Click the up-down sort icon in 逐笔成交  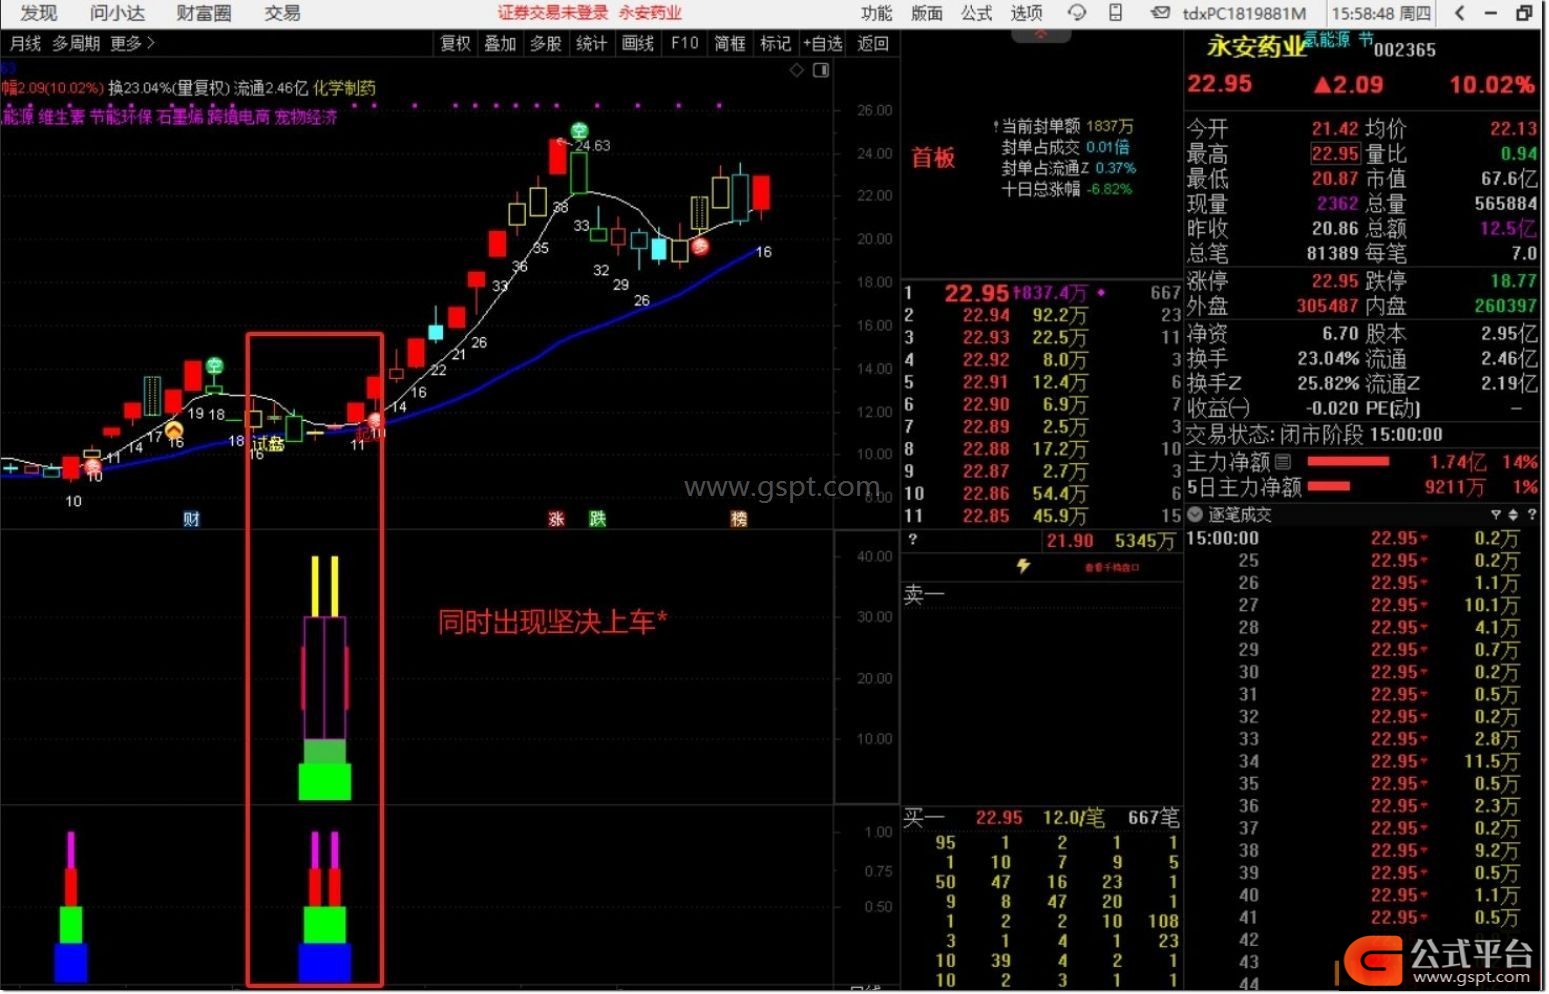[1513, 515]
